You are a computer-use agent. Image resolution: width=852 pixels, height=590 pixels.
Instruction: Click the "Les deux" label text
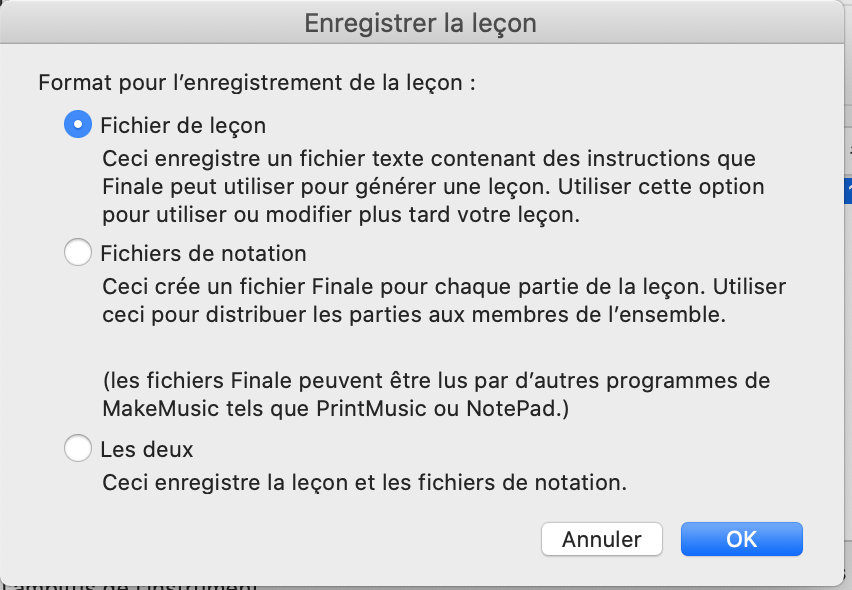click(x=147, y=449)
